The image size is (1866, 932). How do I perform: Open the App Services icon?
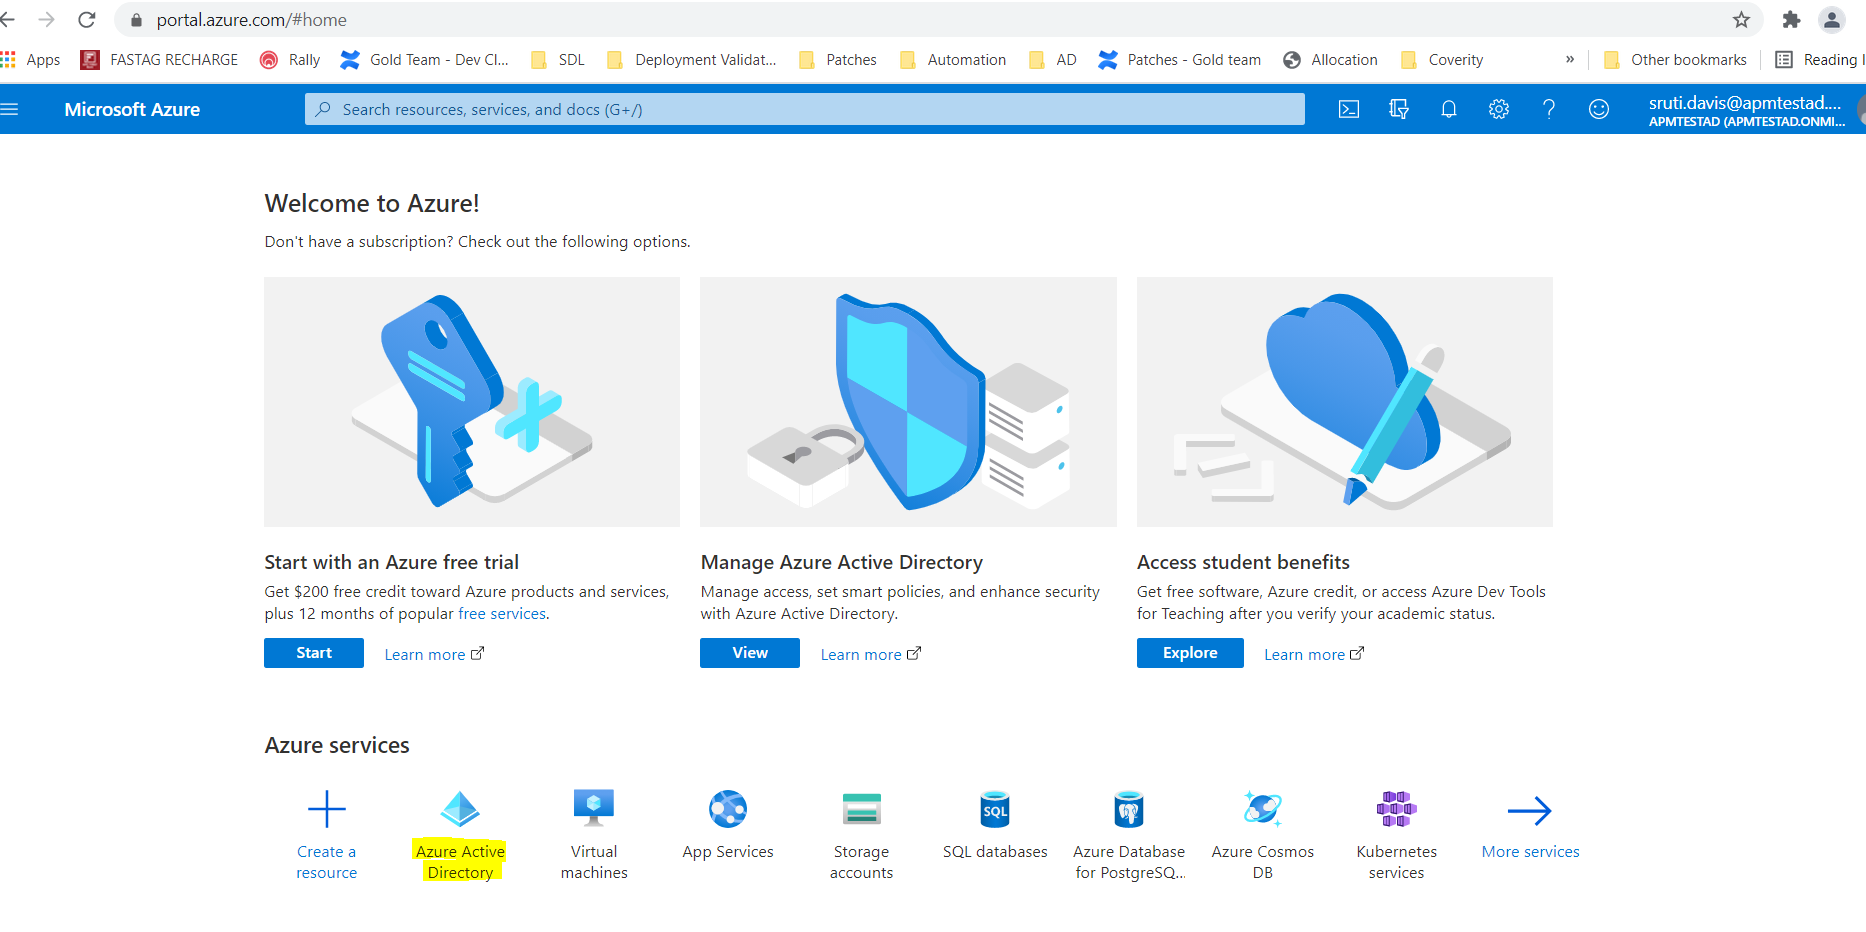tap(728, 809)
